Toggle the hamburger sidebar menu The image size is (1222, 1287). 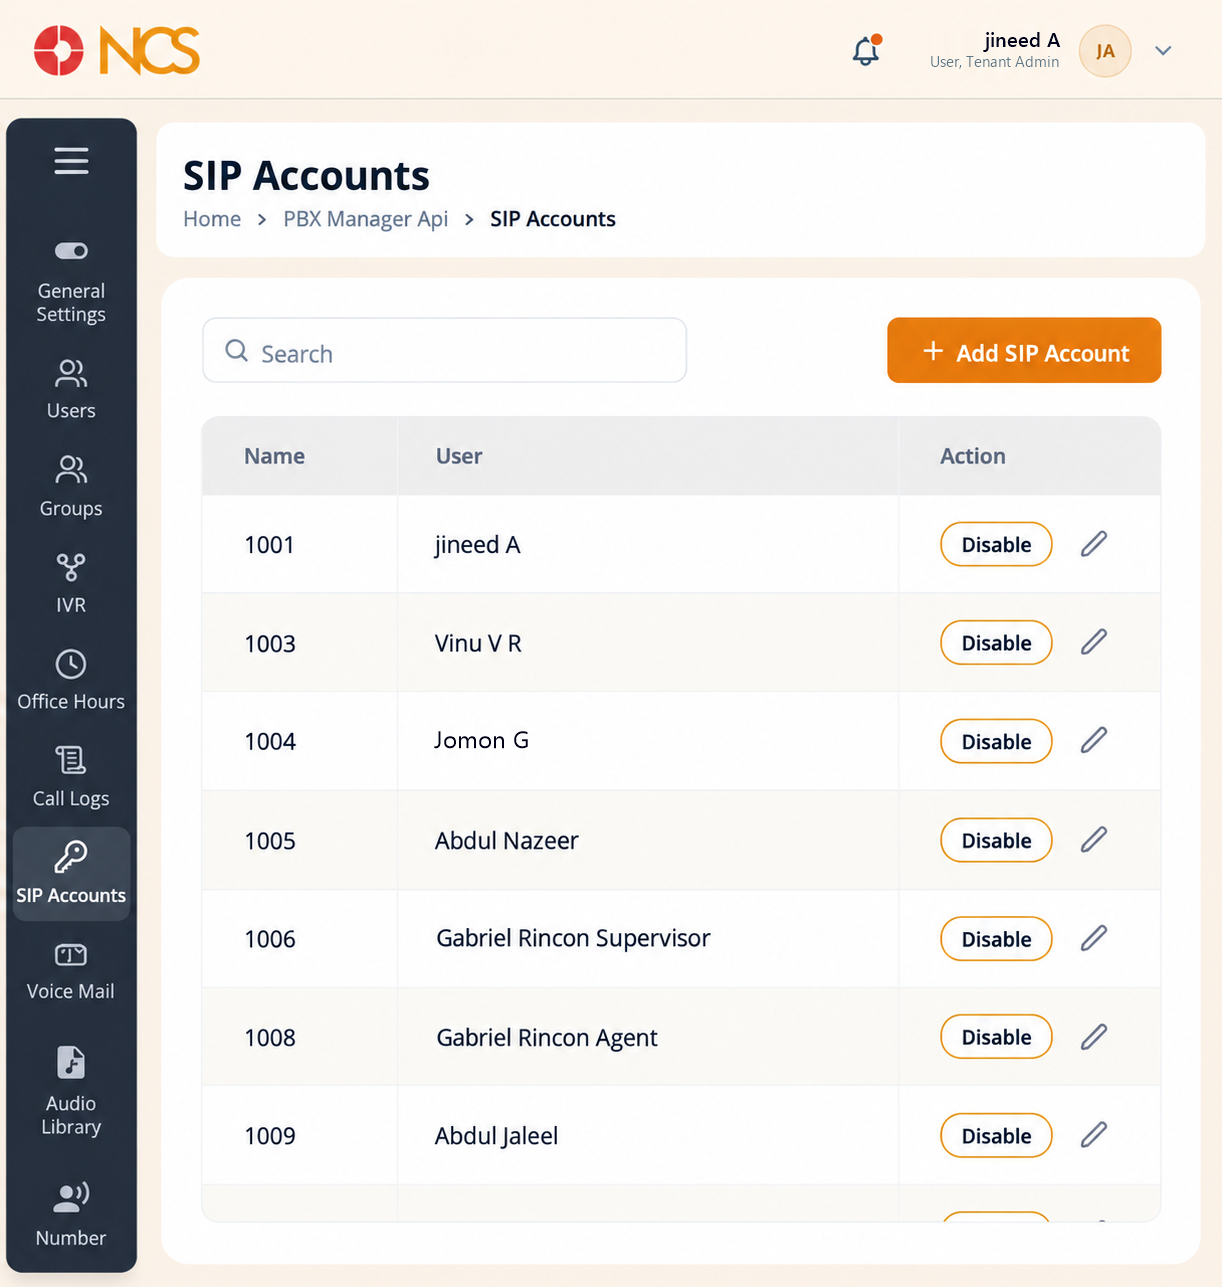coord(71,161)
